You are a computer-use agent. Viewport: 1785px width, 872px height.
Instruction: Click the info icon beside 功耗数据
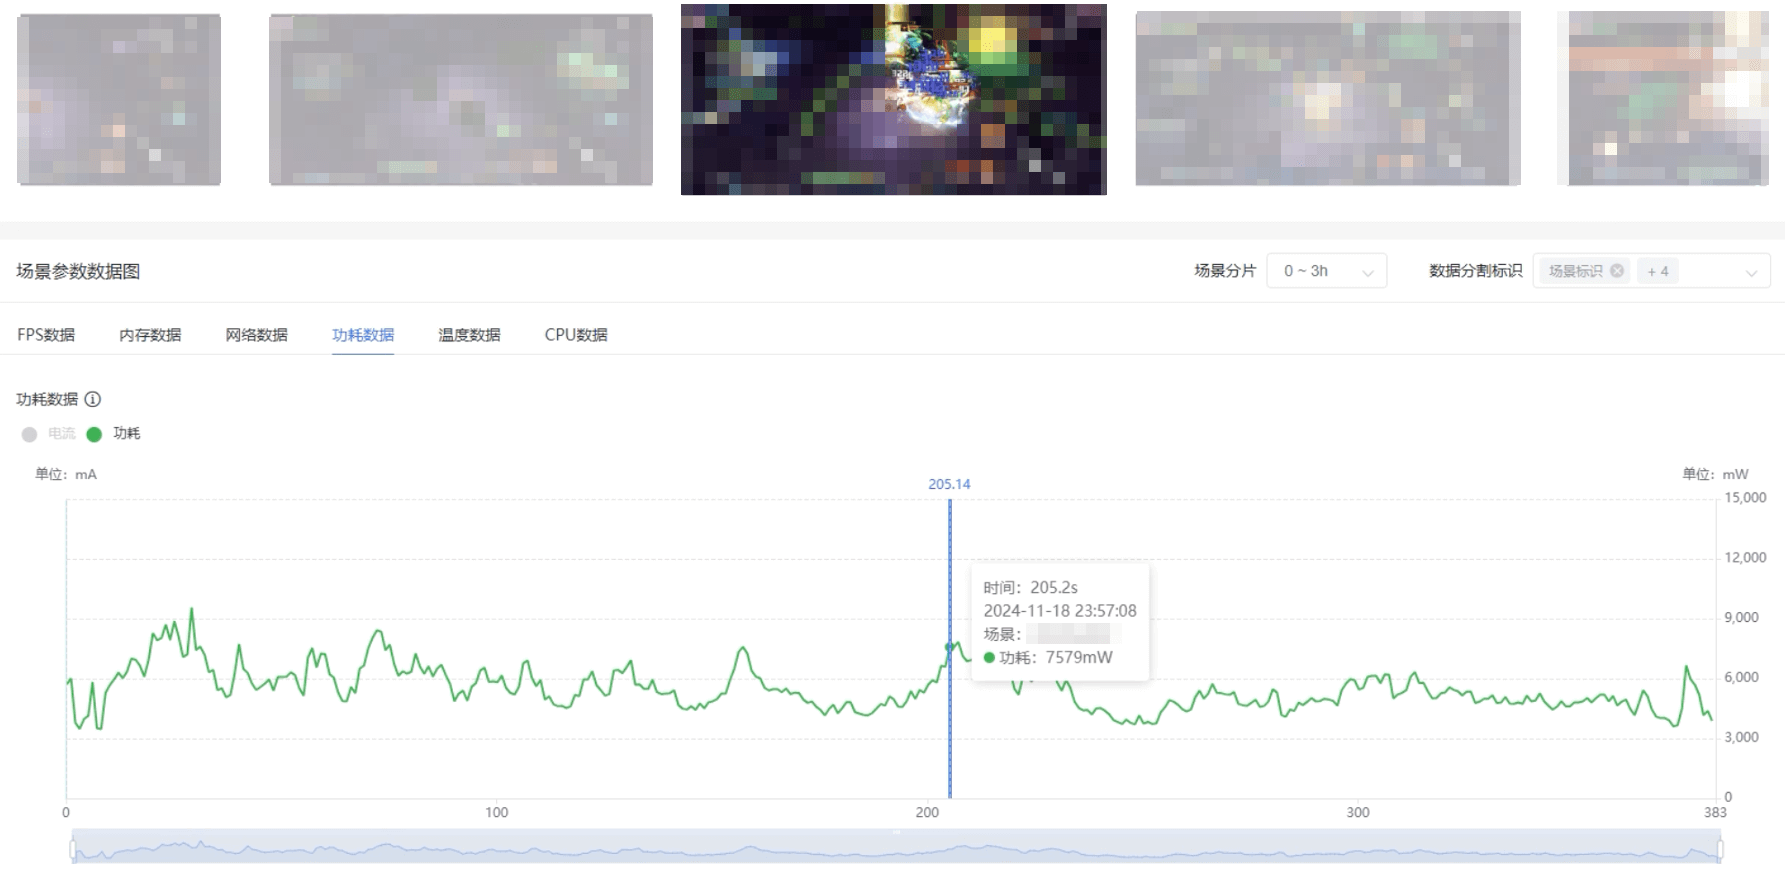(93, 399)
